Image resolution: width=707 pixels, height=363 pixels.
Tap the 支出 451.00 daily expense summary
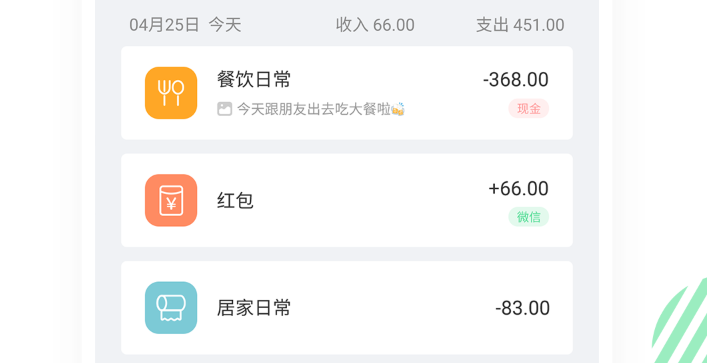click(520, 25)
